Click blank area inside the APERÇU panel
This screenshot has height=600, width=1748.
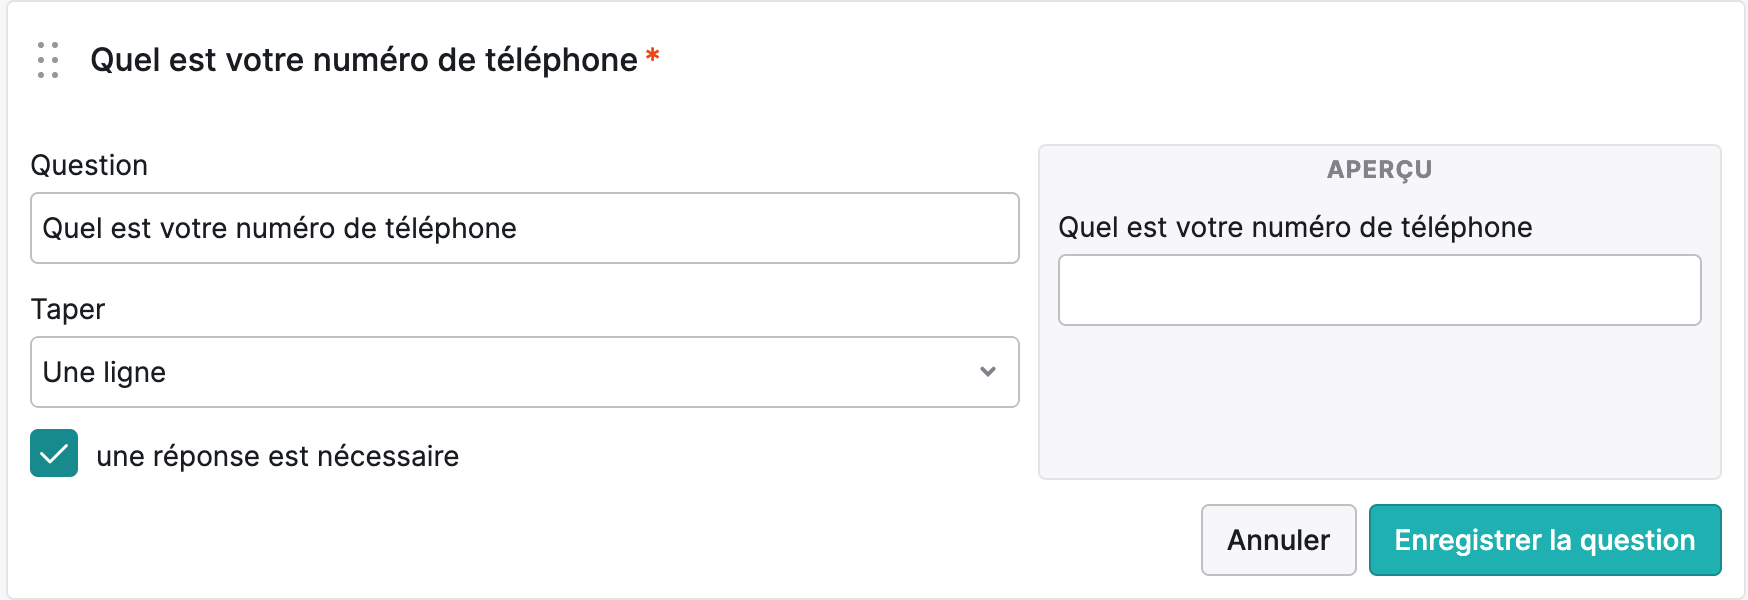1380,400
